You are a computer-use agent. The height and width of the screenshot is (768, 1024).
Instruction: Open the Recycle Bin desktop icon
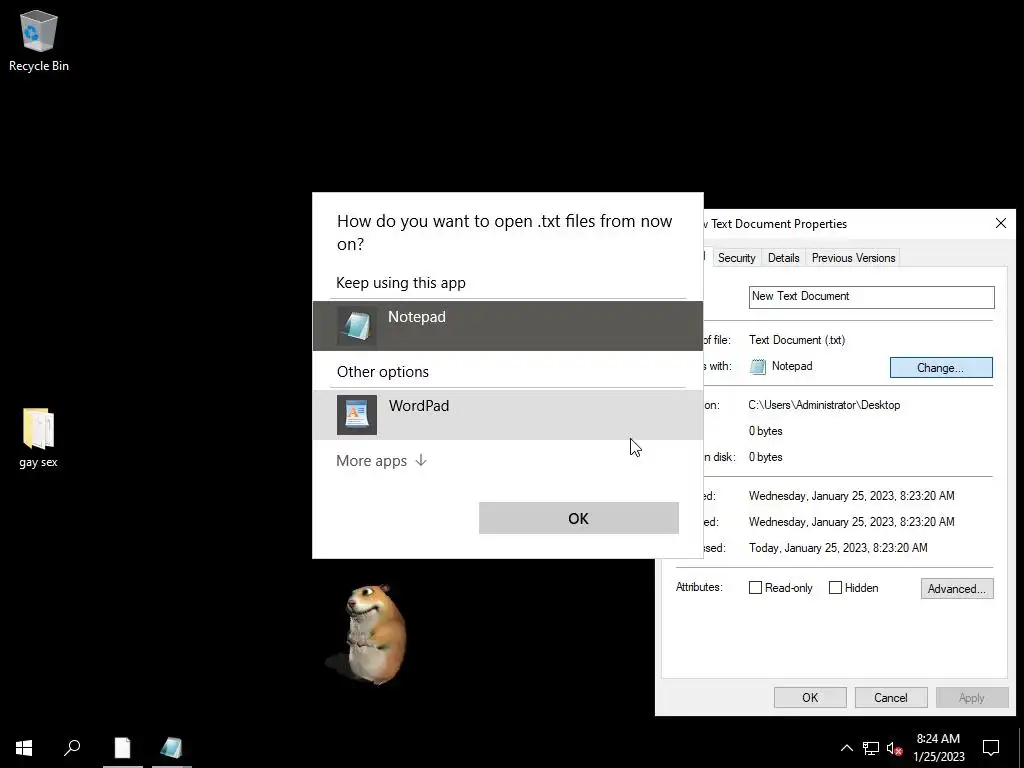click(39, 40)
